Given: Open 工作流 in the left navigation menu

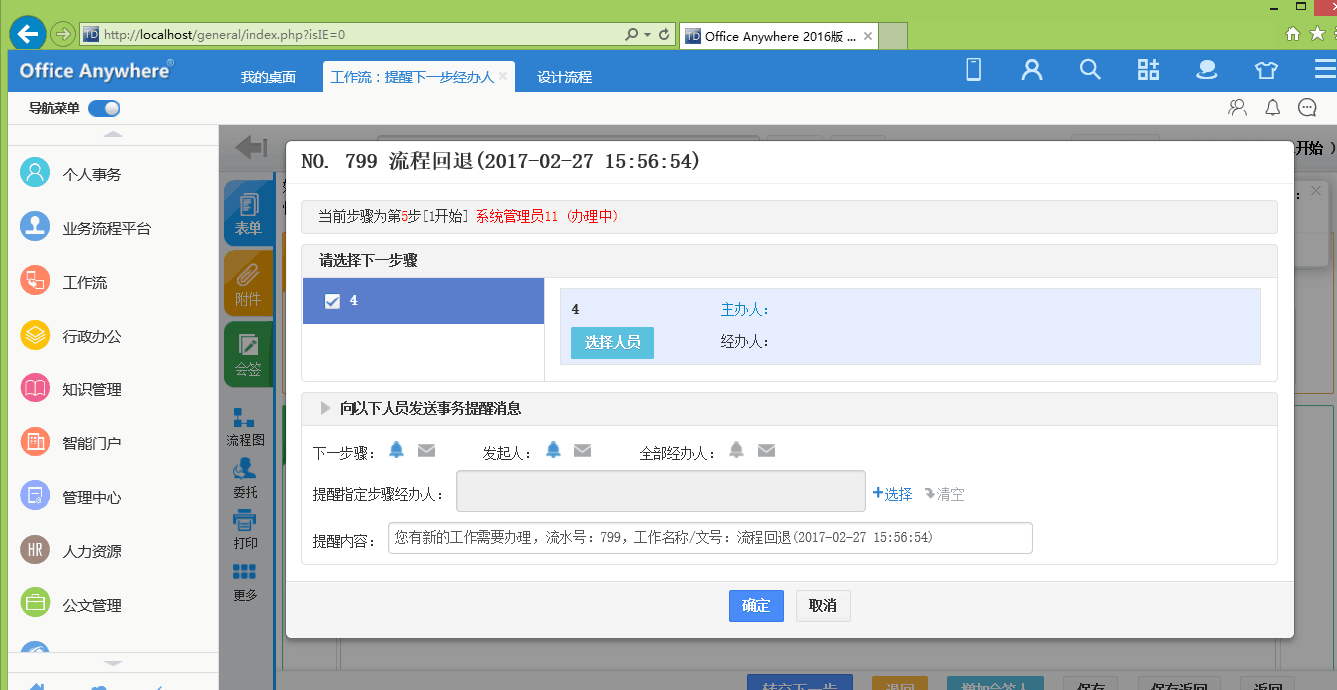Looking at the screenshot, I should coord(85,282).
